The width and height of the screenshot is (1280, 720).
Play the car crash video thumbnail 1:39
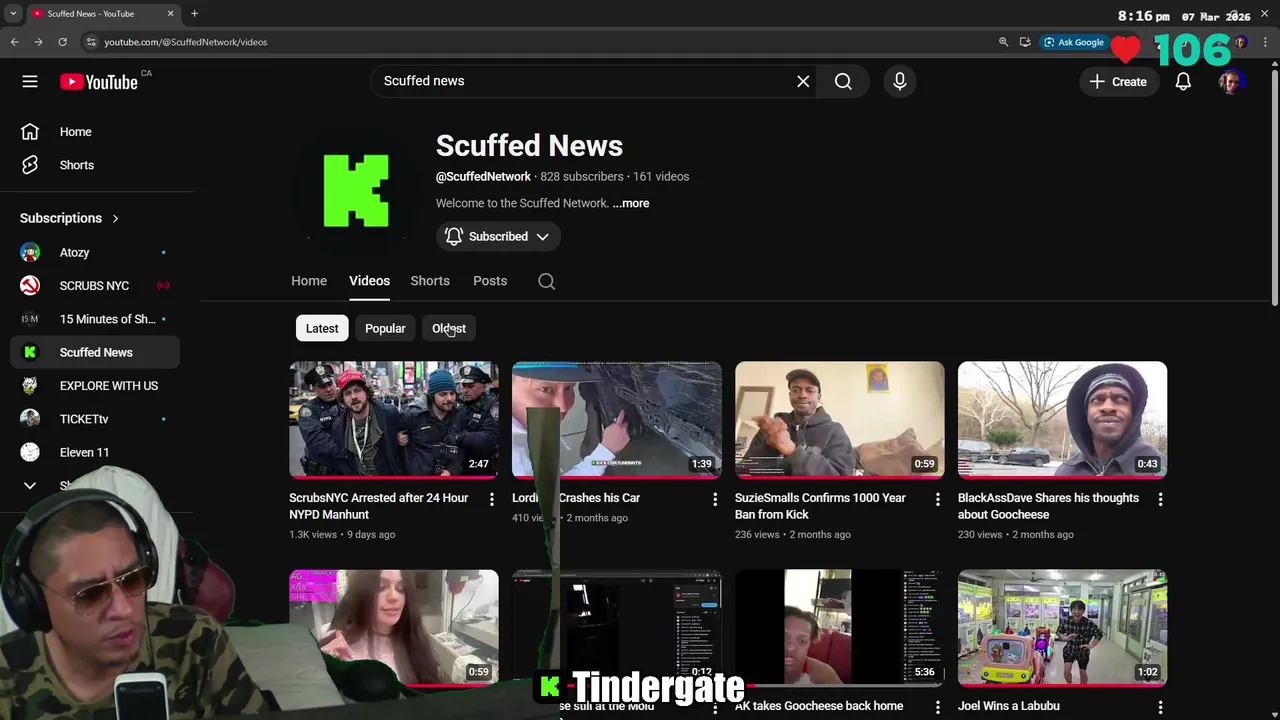(617, 419)
